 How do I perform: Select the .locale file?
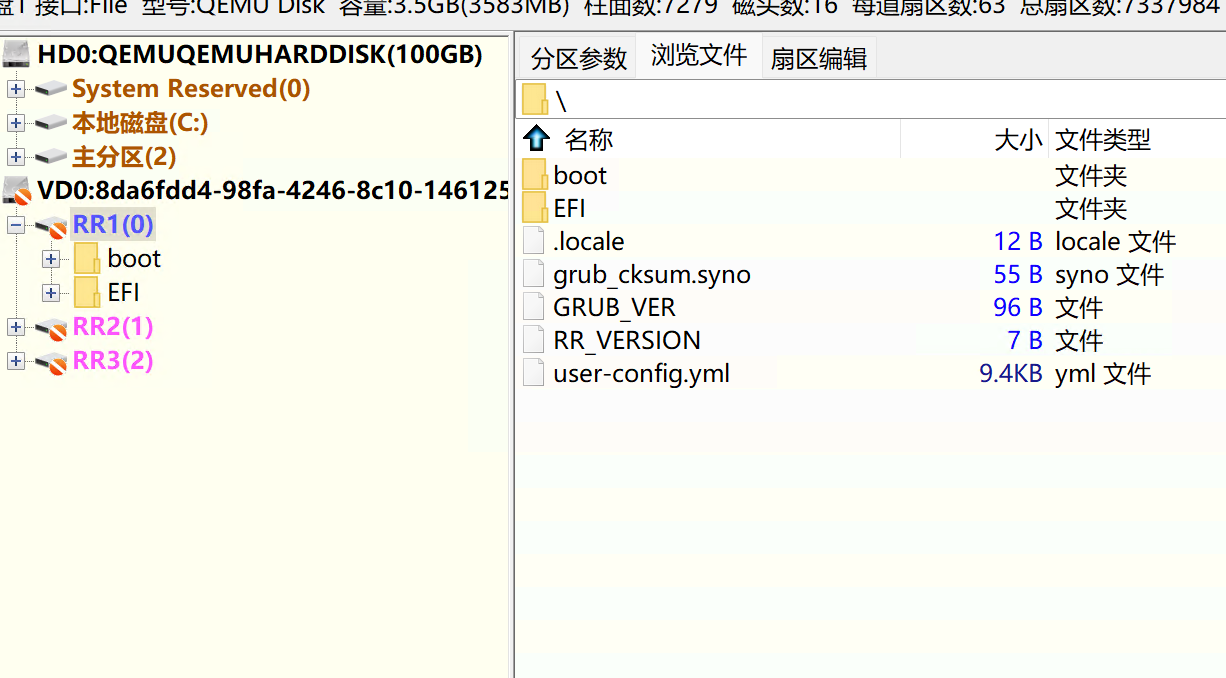pyautogui.click(x=588, y=241)
